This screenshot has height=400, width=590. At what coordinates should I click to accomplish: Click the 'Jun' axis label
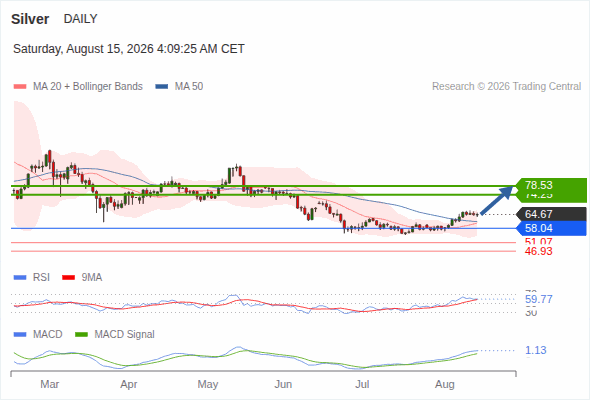(x=283, y=384)
